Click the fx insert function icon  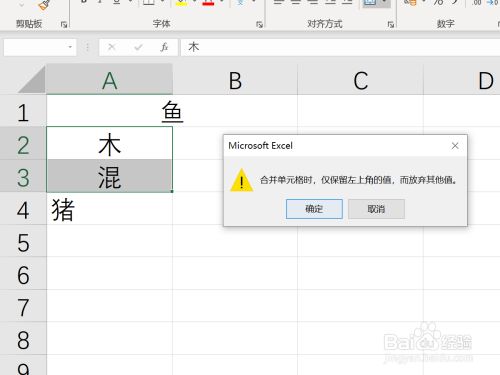coord(164,47)
